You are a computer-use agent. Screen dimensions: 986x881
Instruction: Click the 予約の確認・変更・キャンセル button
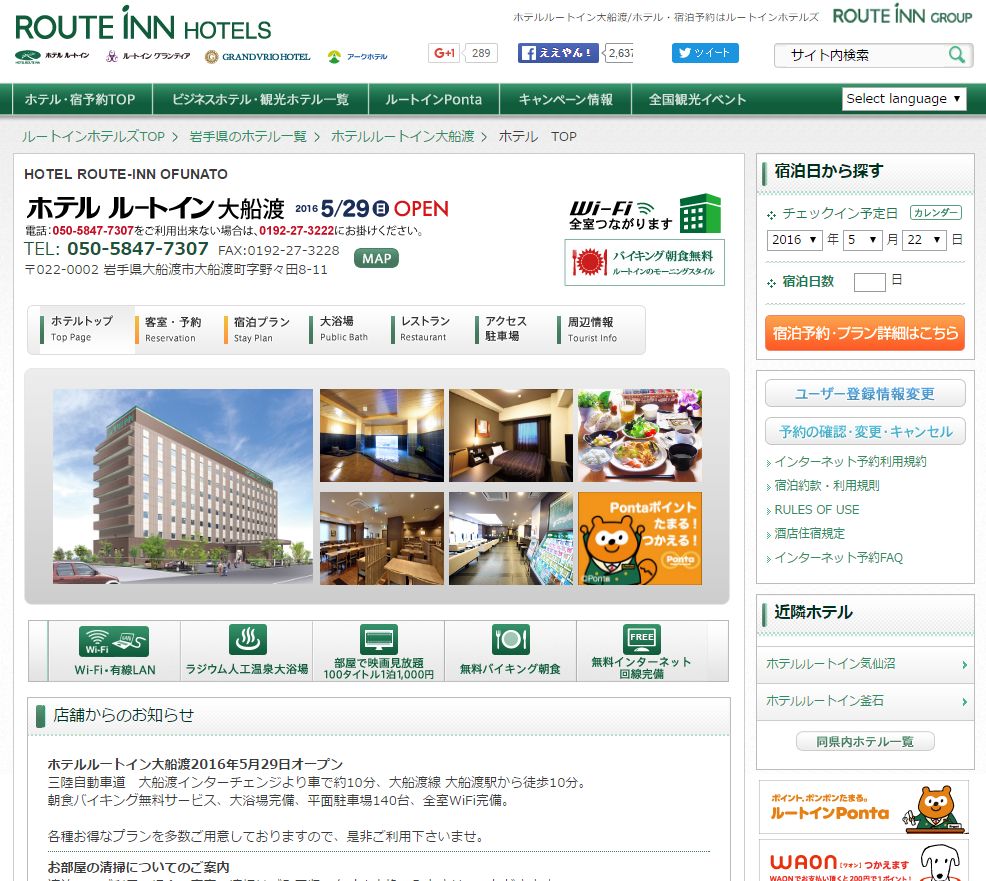point(865,431)
